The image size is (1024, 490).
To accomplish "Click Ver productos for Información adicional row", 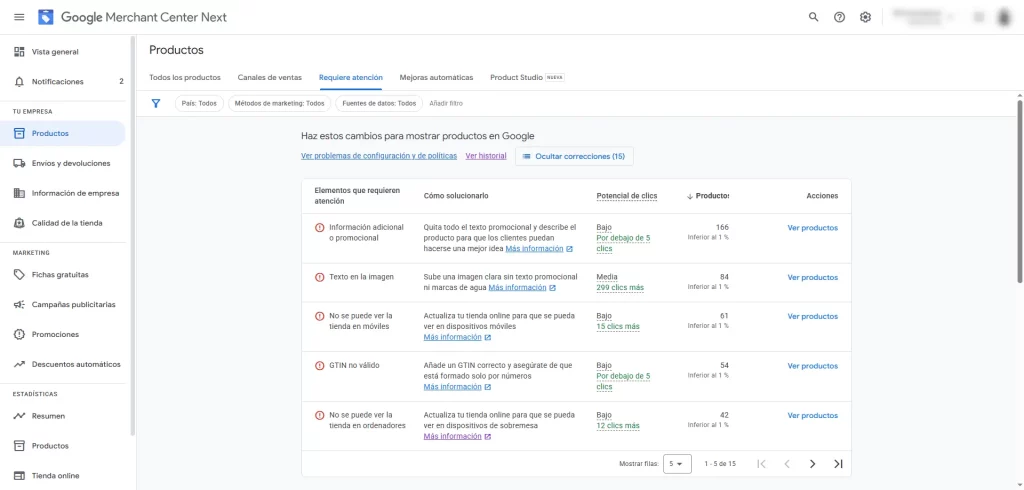I will tap(812, 228).
